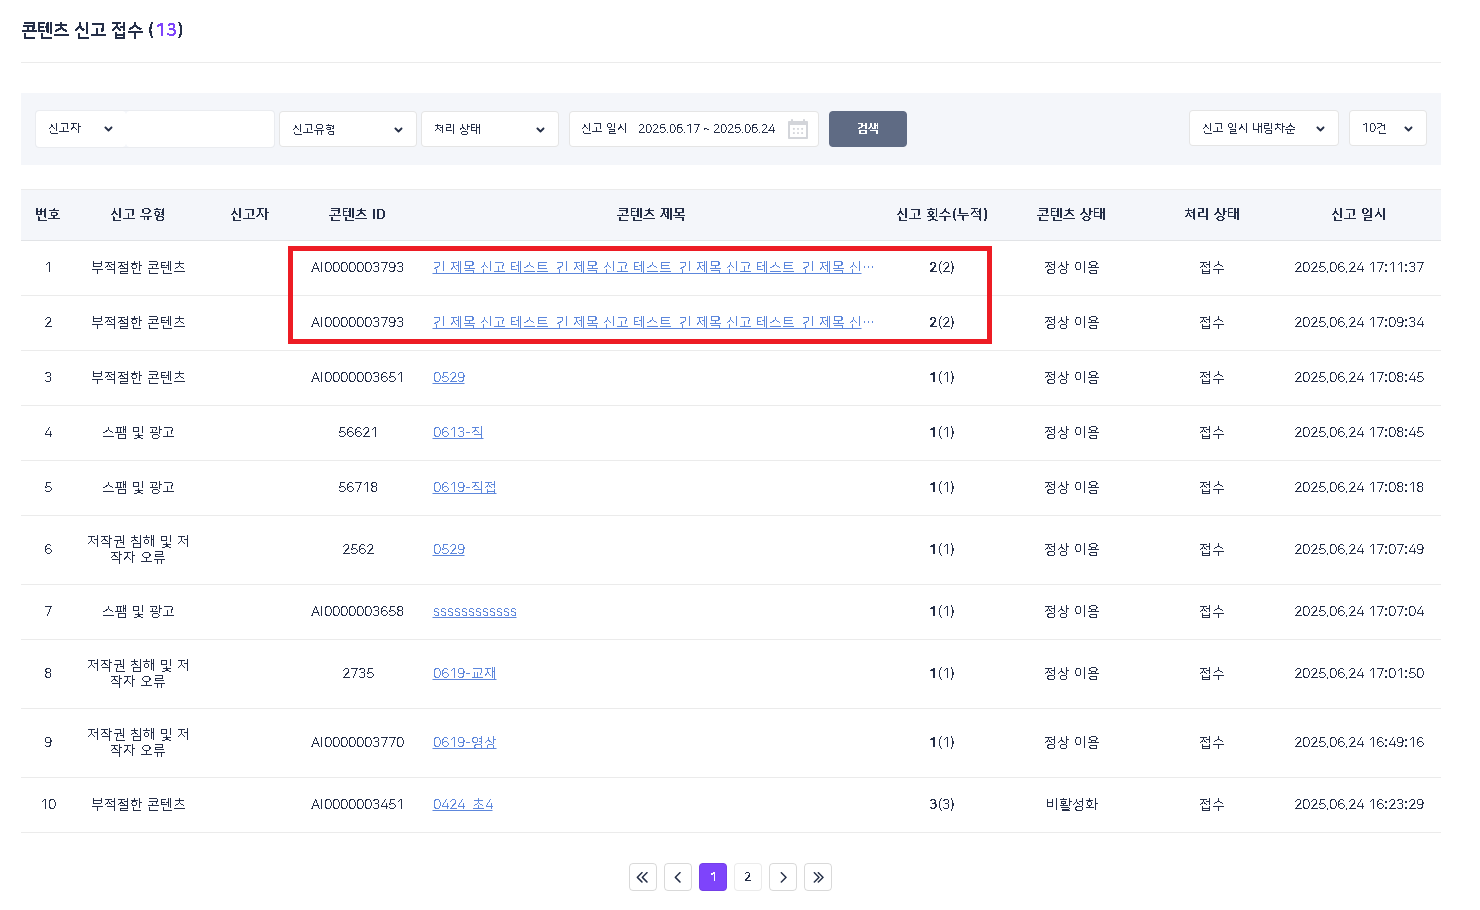Jump to last page double-right arrow
Viewport: 1480px width, 910px height.
pyautogui.click(x=818, y=877)
